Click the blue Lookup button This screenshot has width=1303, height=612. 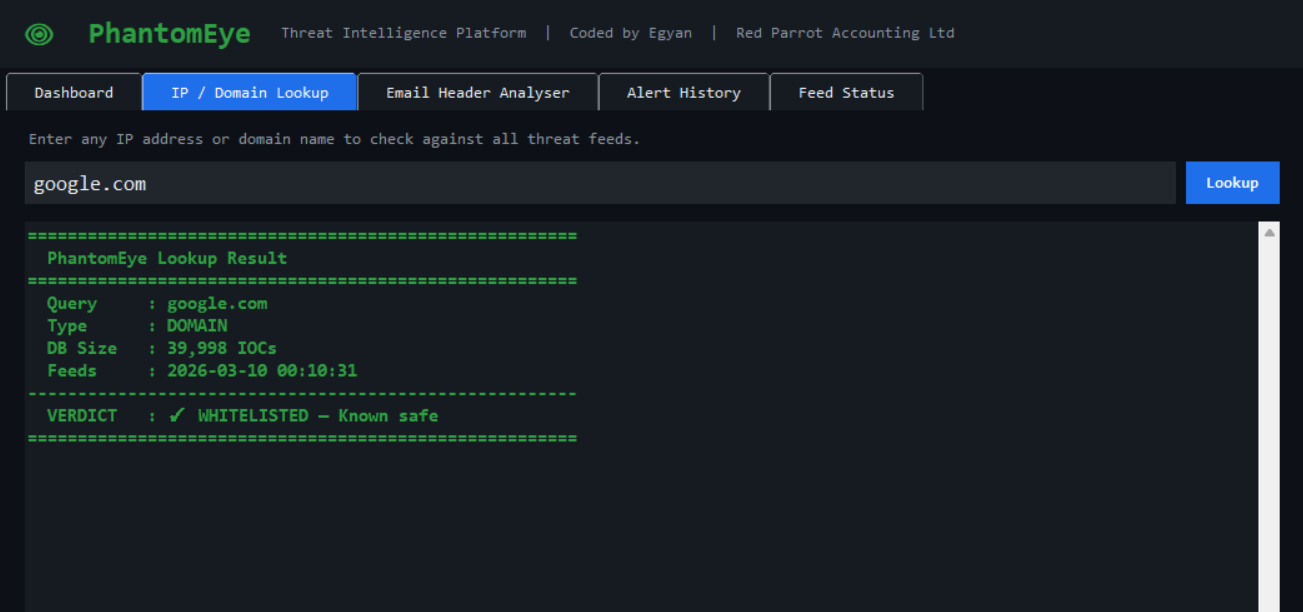tap(1232, 183)
